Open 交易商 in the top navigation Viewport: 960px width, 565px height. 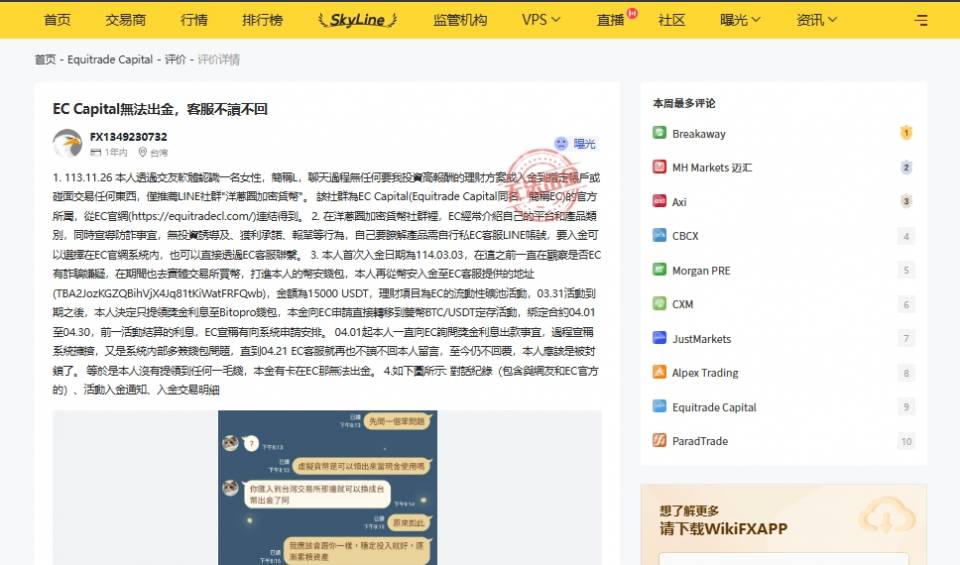[x=126, y=20]
